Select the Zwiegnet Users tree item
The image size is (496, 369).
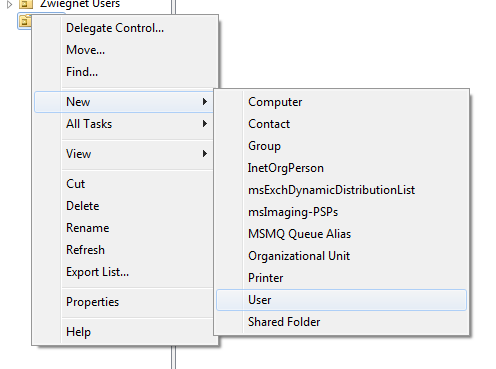click(80, 4)
